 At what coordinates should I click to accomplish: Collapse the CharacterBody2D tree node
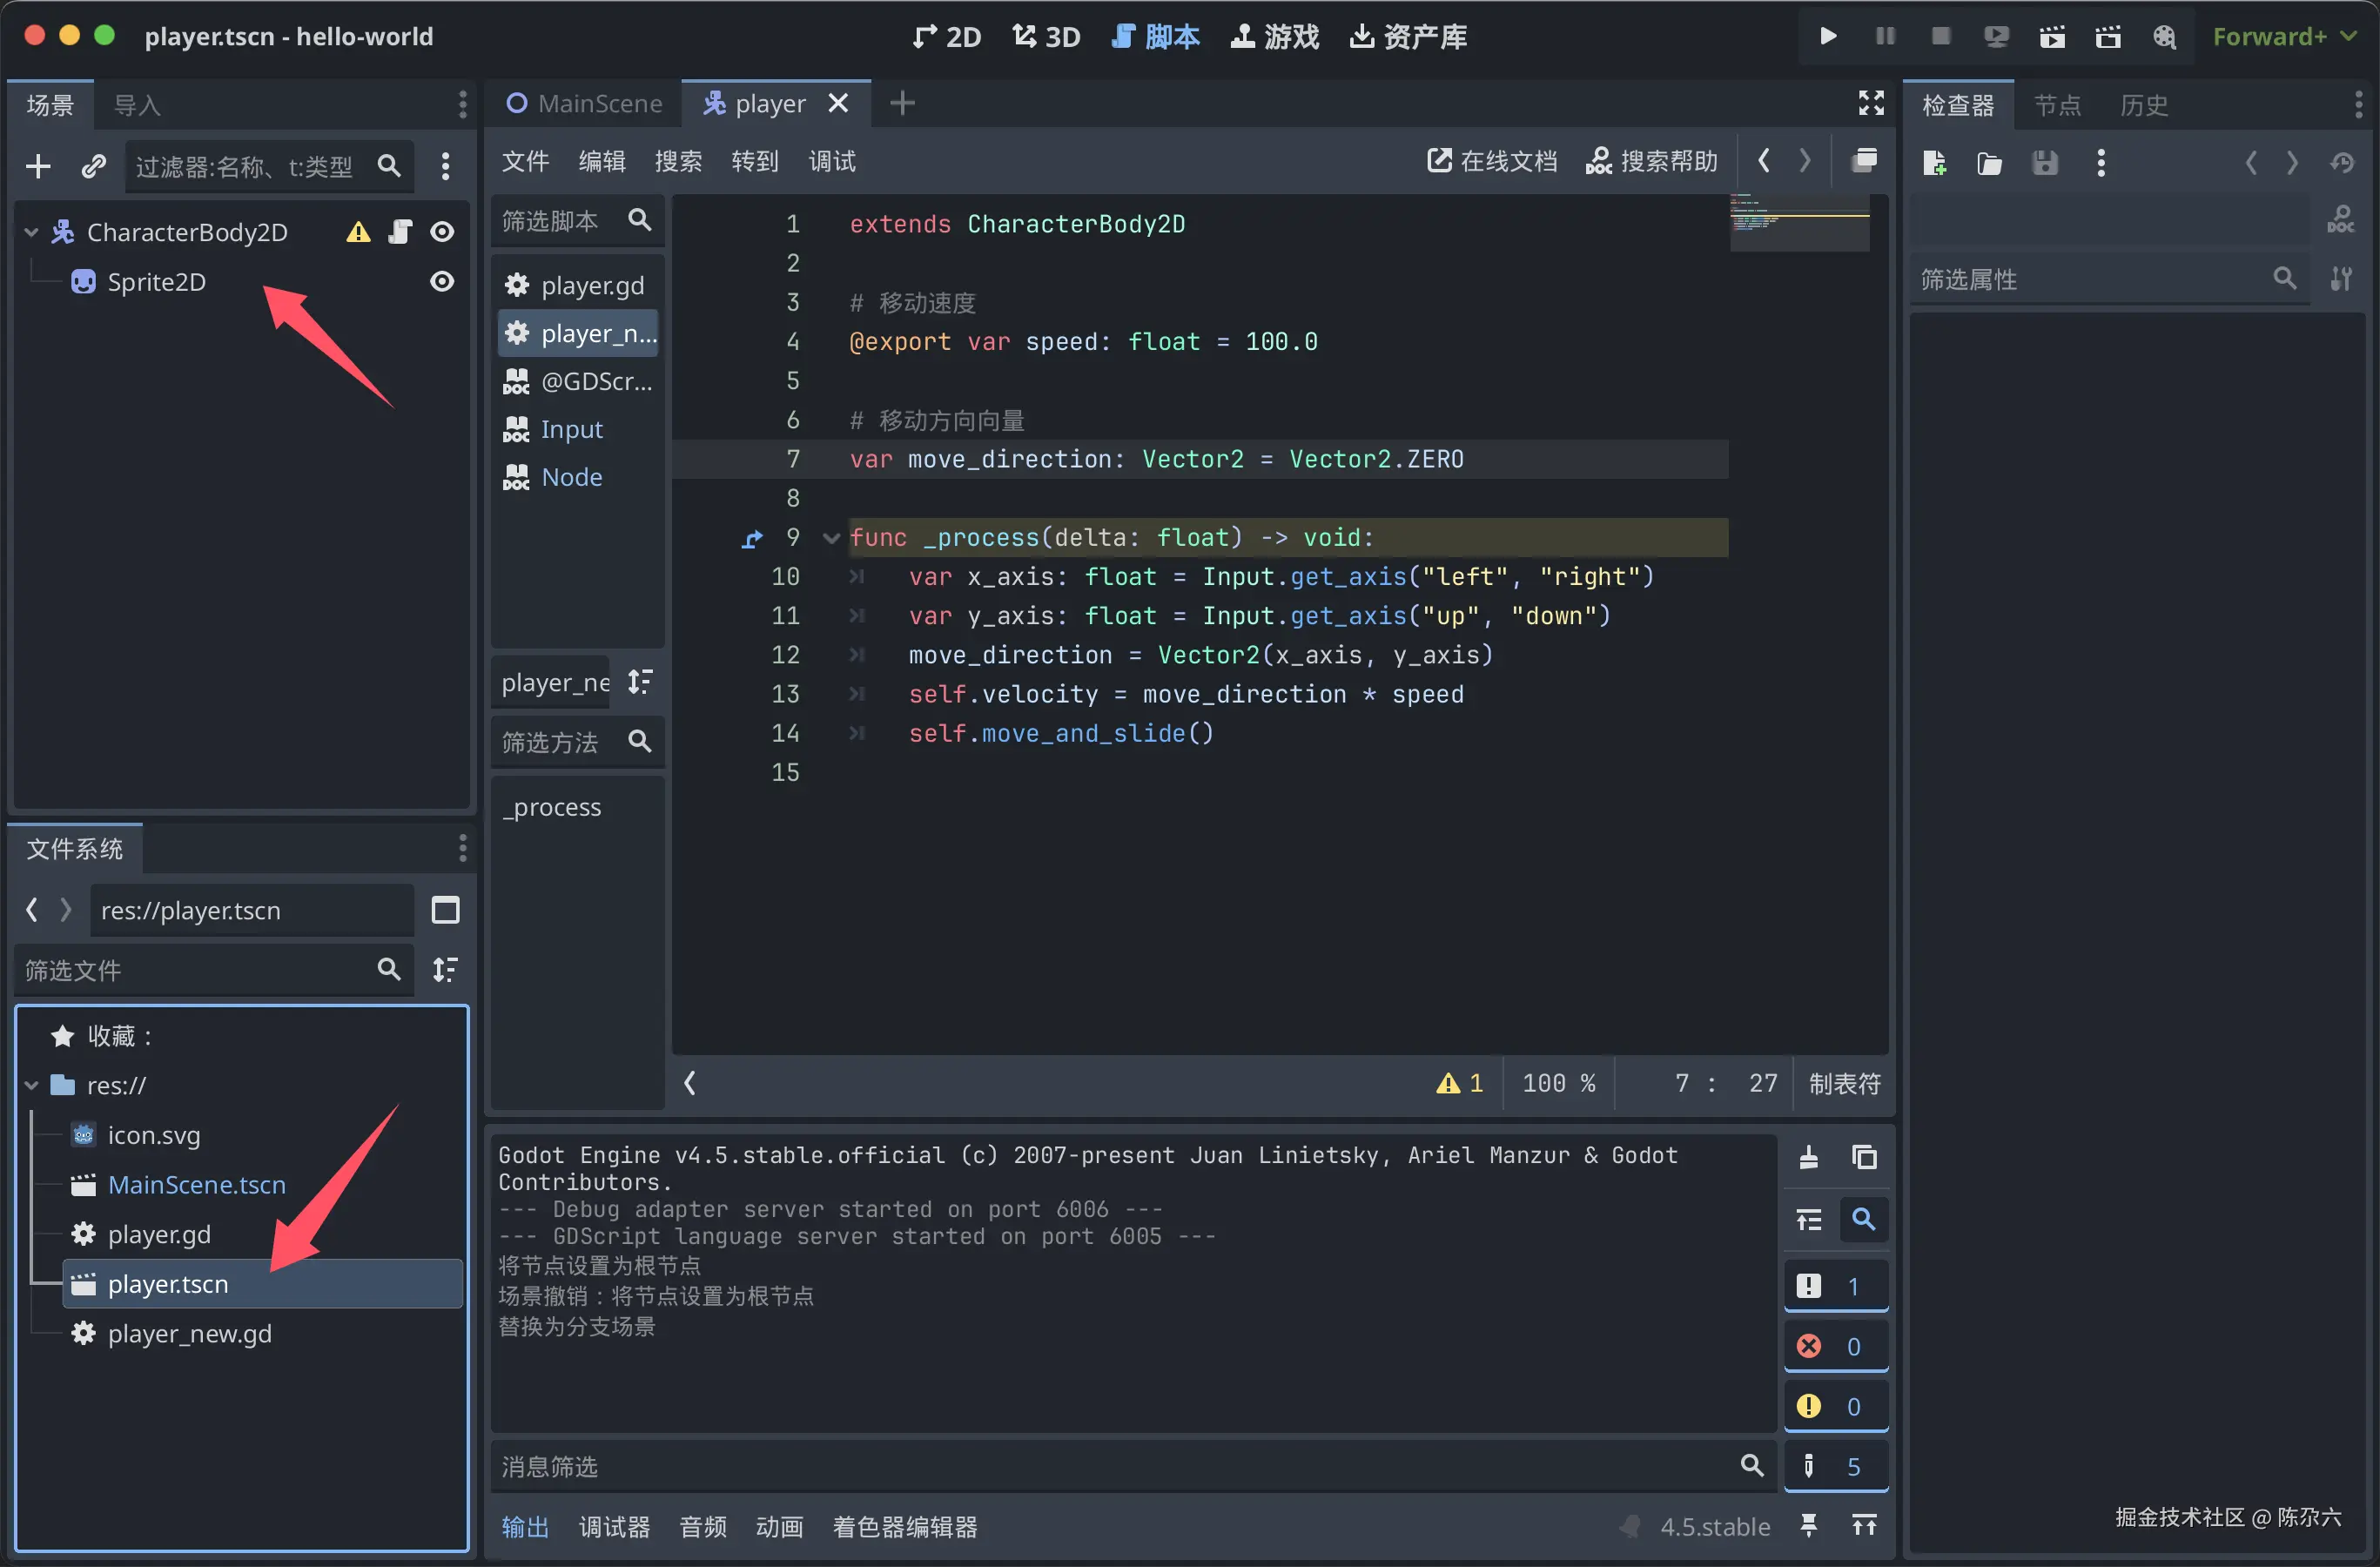[x=31, y=232]
